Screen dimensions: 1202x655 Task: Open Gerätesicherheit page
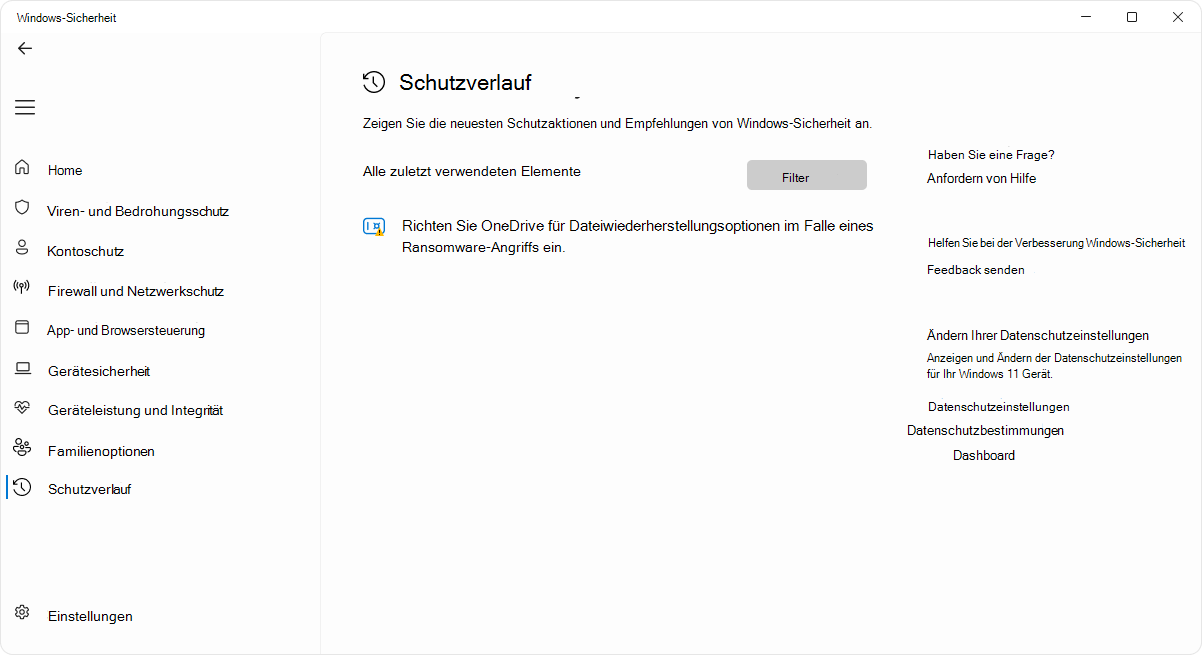[99, 371]
